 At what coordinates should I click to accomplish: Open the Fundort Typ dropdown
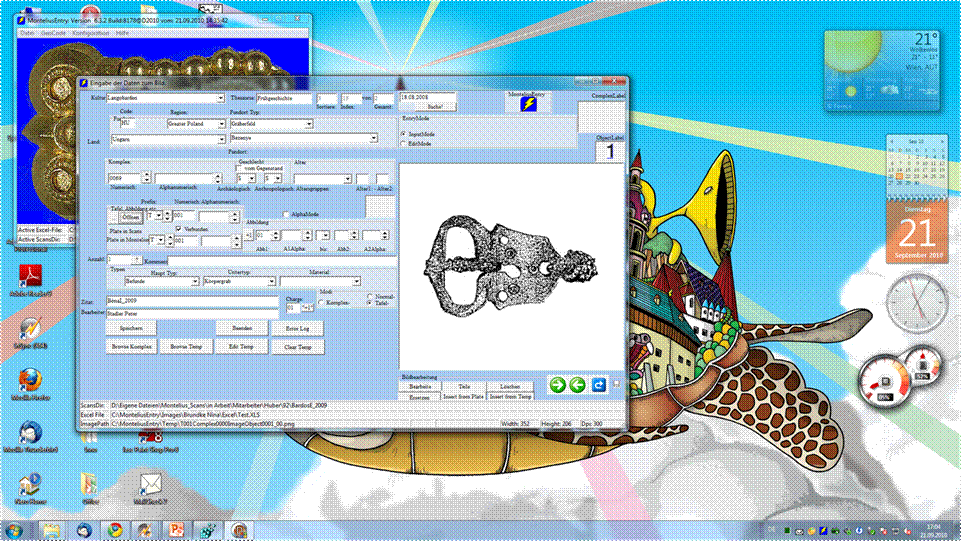pos(309,124)
